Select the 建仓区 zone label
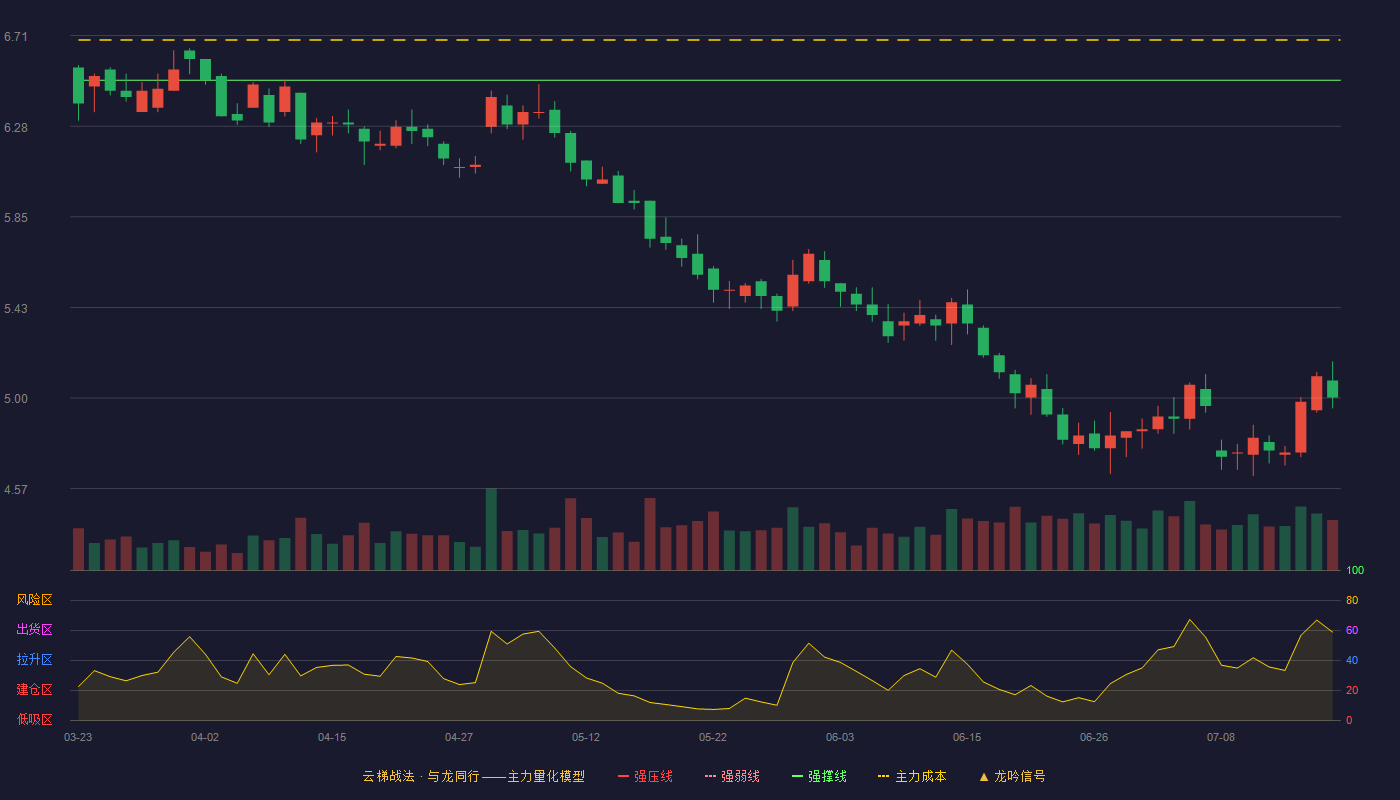Screen dimensions: 1400x800 pyautogui.click(x=34, y=690)
